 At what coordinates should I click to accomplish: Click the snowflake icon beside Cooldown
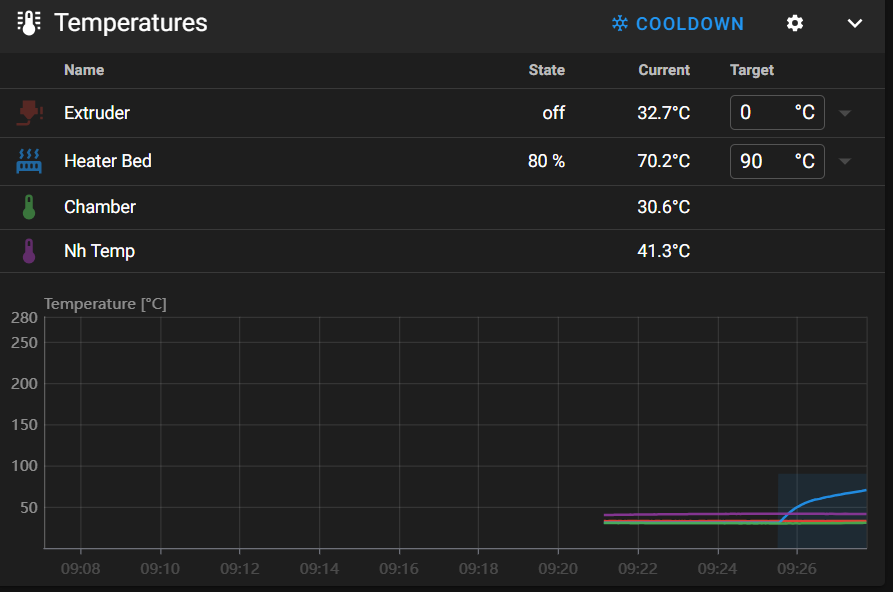[620, 23]
